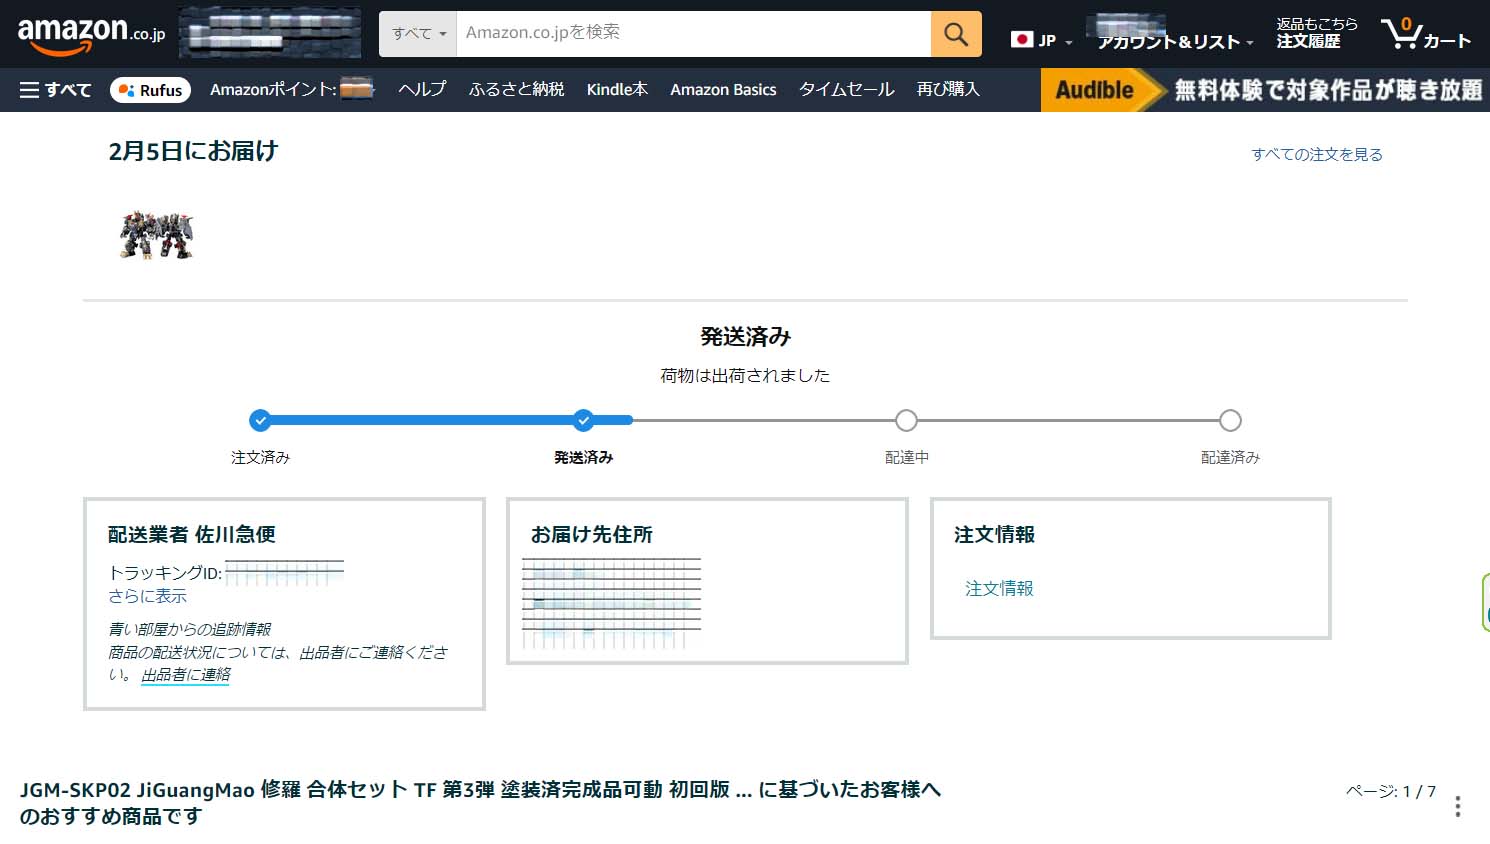Click the 配達中 progress step circle
This screenshot has width=1490, height=844.
pos(906,420)
